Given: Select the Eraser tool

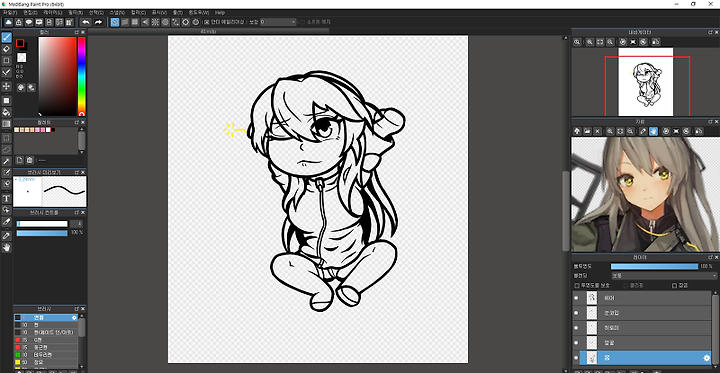Looking at the screenshot, I should [x=6, y=49].
